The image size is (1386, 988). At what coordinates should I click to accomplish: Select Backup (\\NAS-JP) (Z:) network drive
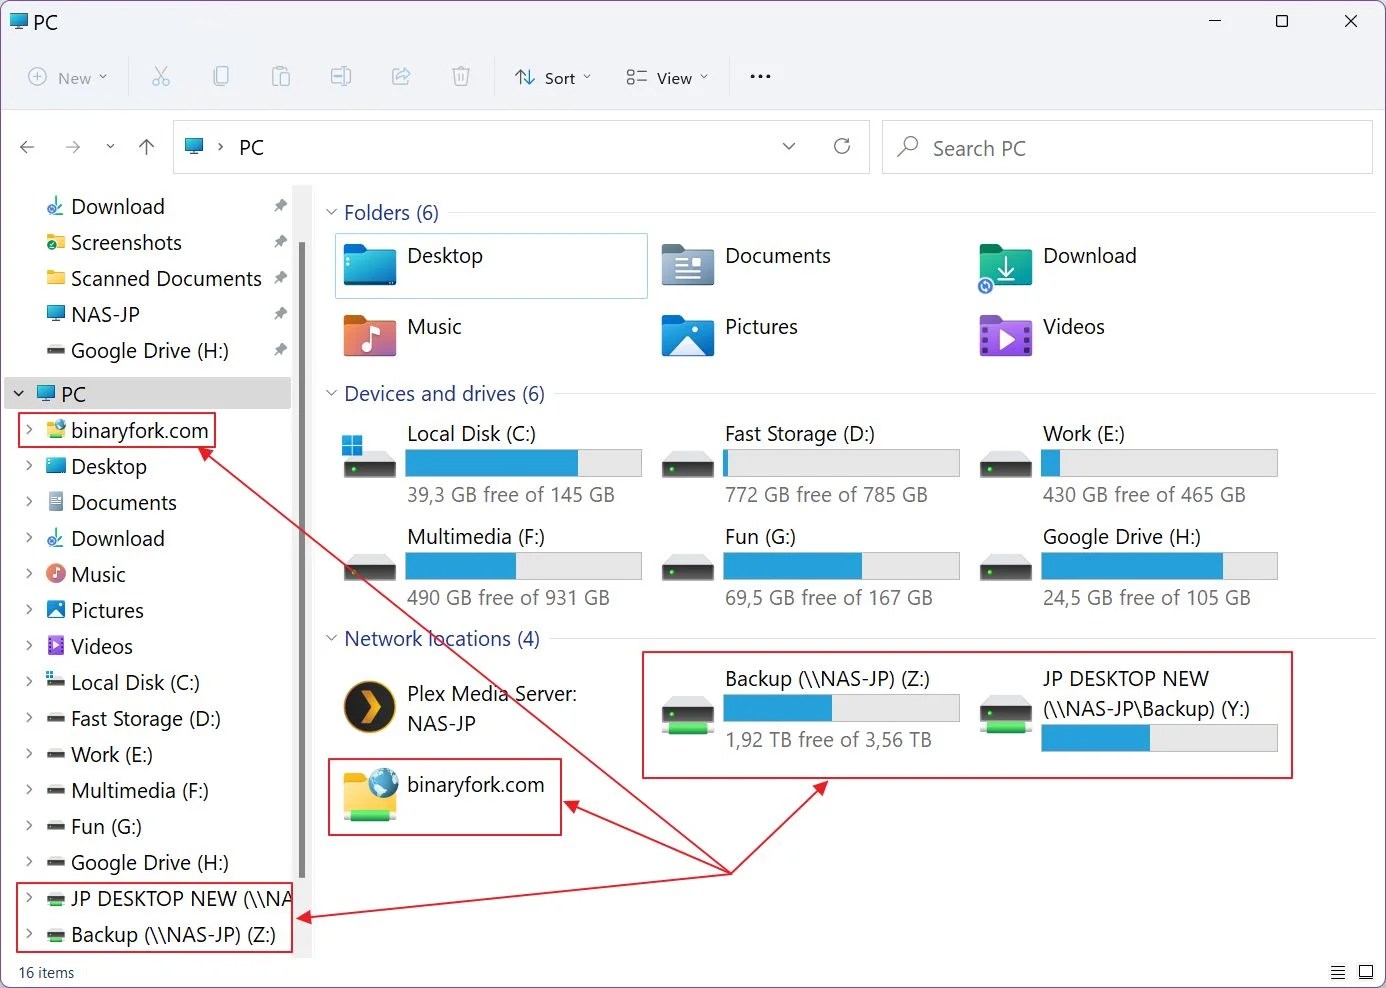[x=809, y=710]
